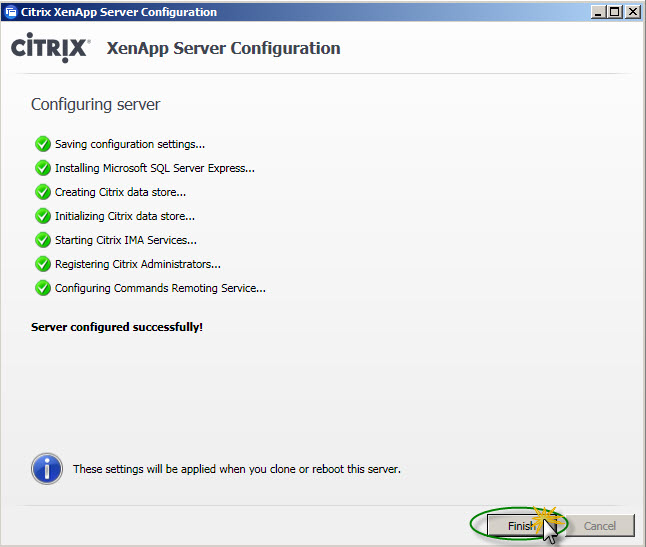Click the disabled Cancel button
This screenshot has width=646, height=547.
tap(600, 526)
